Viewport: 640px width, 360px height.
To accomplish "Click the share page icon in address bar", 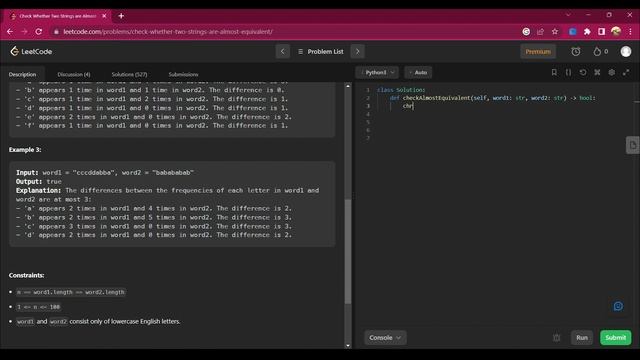I will coord(540,31).
